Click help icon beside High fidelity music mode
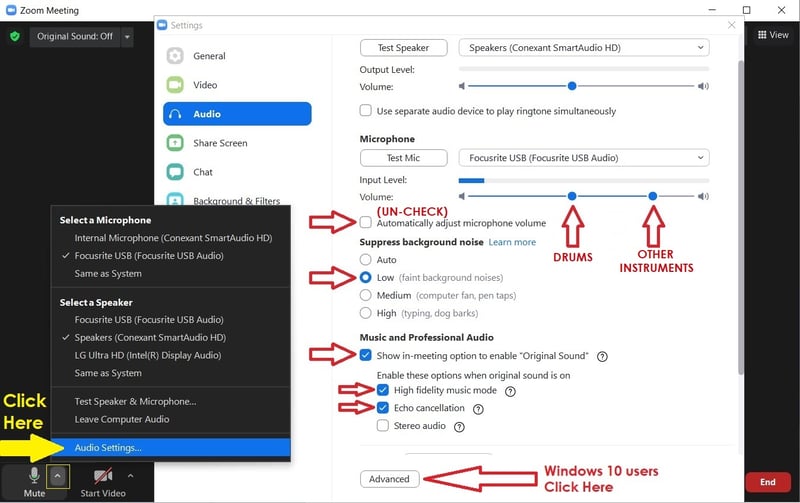Viewport: 800px width, 503px height. [x=510, y=391]
